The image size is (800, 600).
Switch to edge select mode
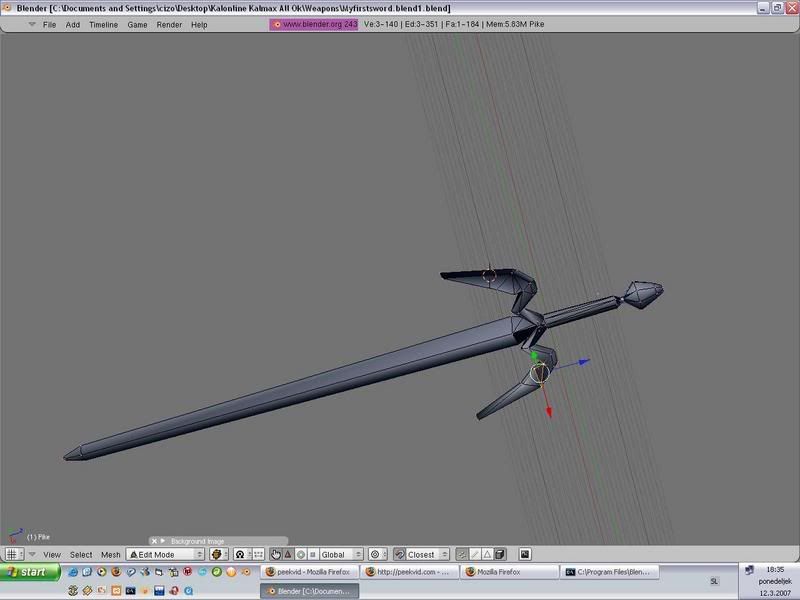pos(475,554)
